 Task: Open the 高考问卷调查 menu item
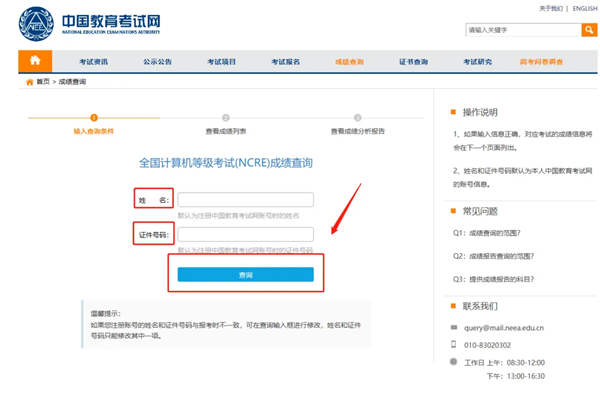541,62
